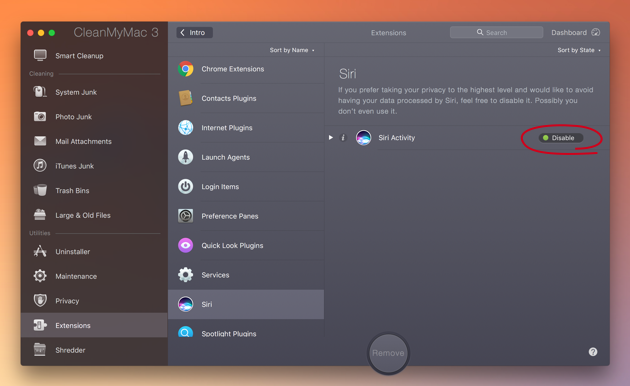Click Launch Agents rocket icon

(185, 157)
